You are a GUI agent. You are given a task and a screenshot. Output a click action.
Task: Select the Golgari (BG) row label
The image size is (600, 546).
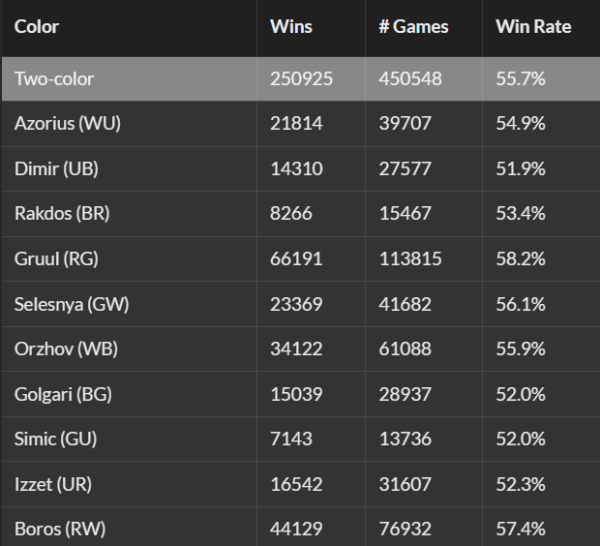pos(66,394)
